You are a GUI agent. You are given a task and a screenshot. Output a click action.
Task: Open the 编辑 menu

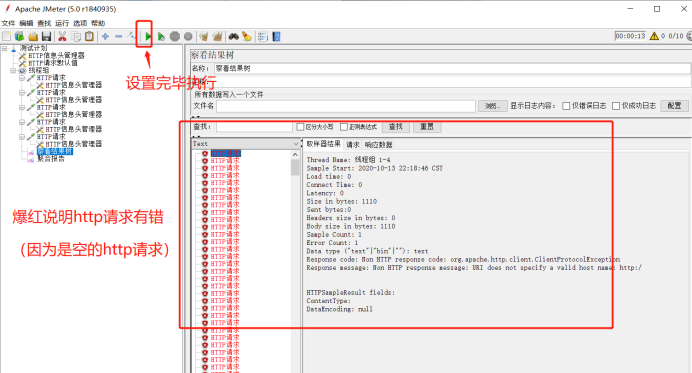26,23
